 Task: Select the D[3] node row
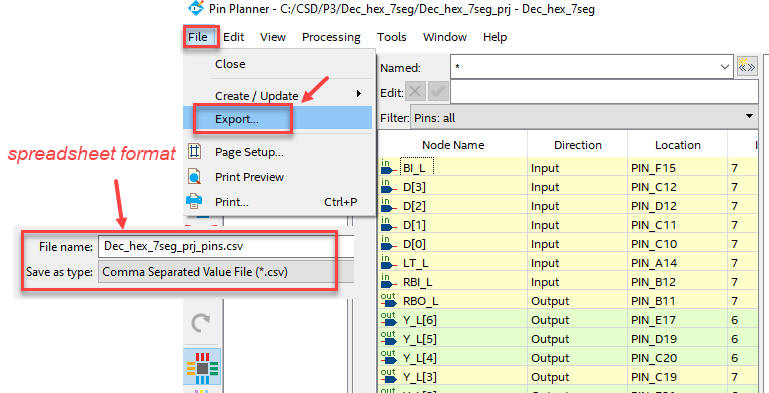(568, 187)
